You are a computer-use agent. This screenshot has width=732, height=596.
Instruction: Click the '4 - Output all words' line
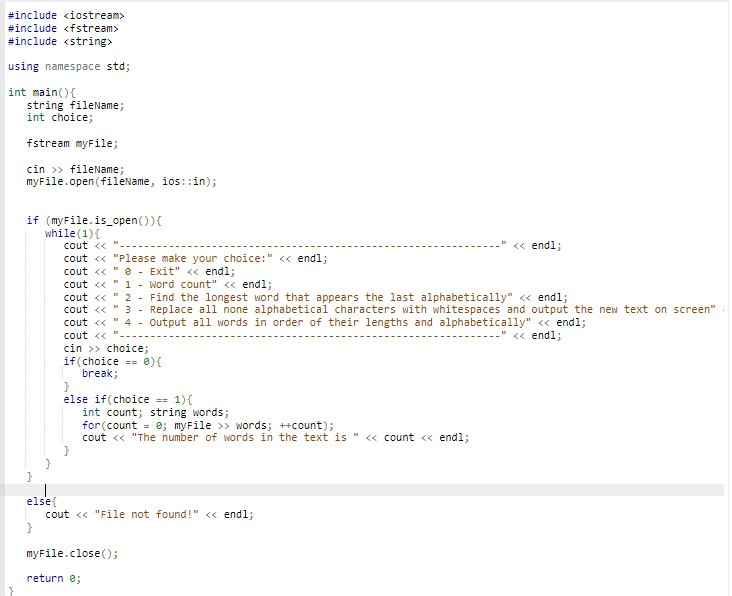[325, 323]
